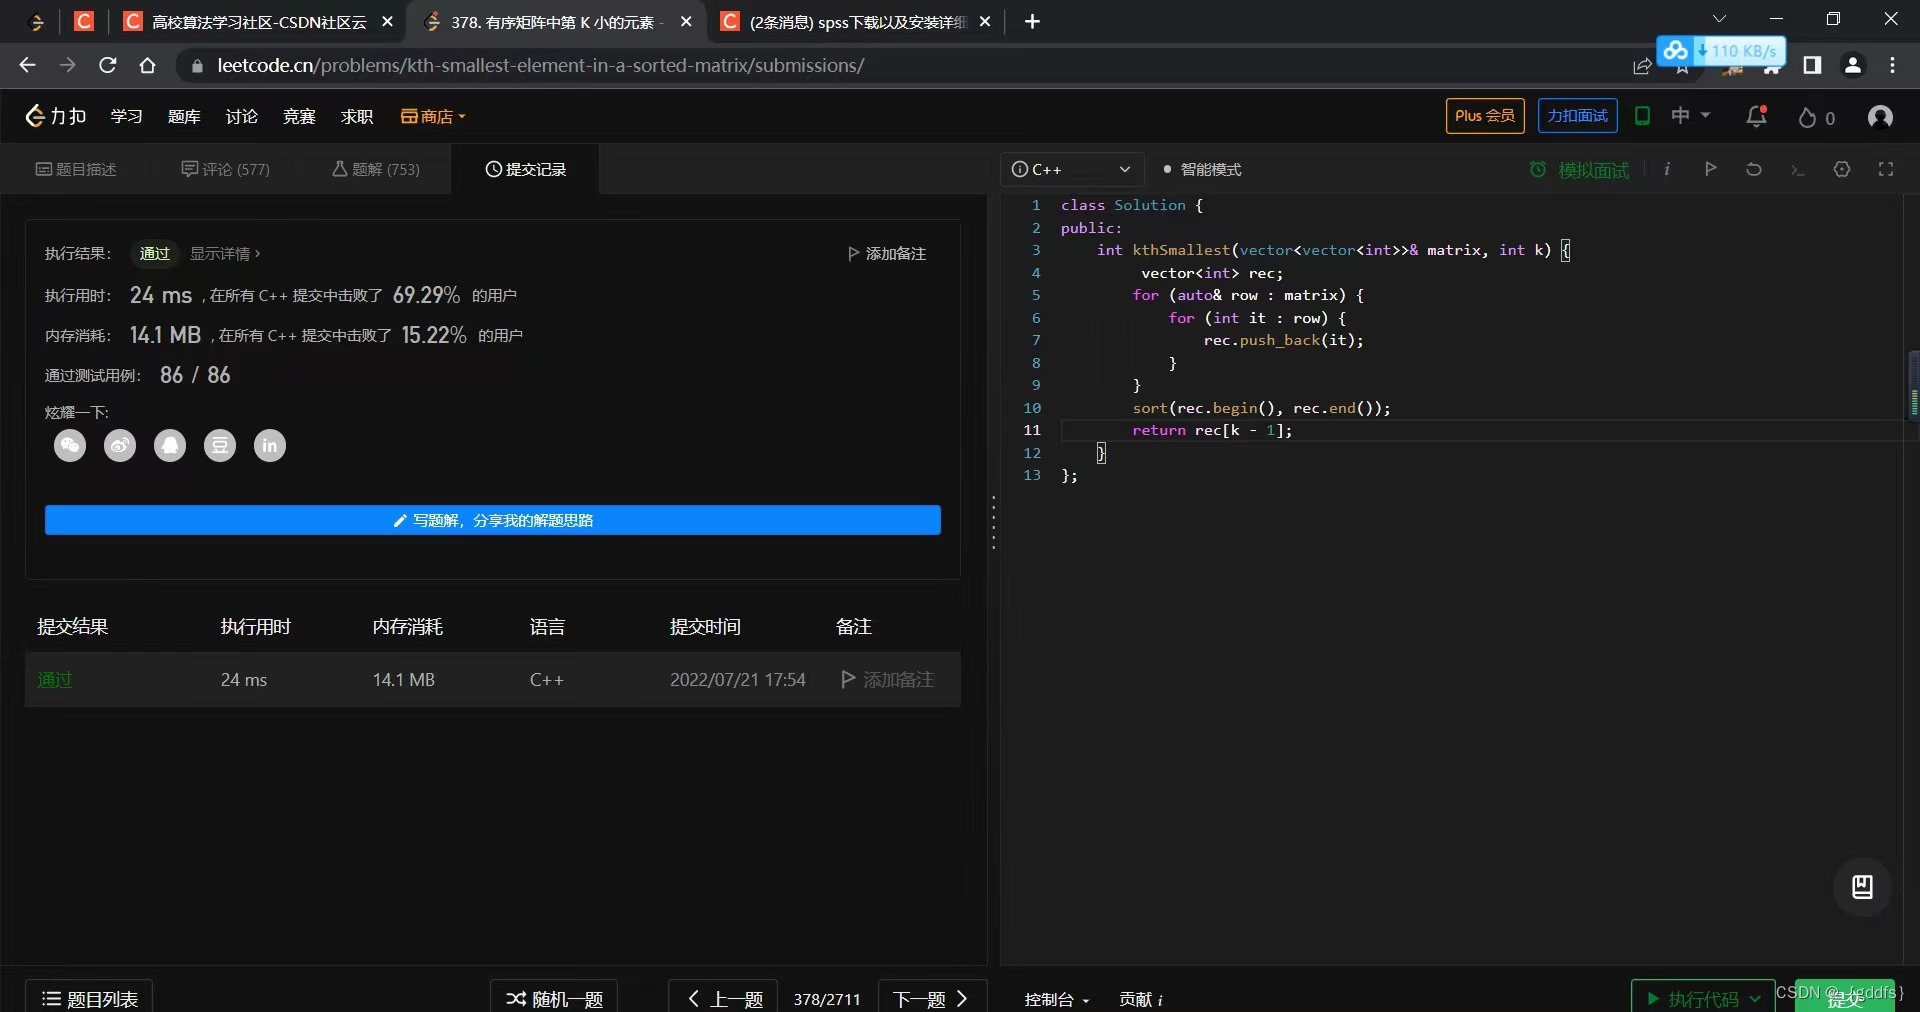Expand 显示详情 result details
This screenshot has width=1920, height=1012.
(x=225, y=254)
